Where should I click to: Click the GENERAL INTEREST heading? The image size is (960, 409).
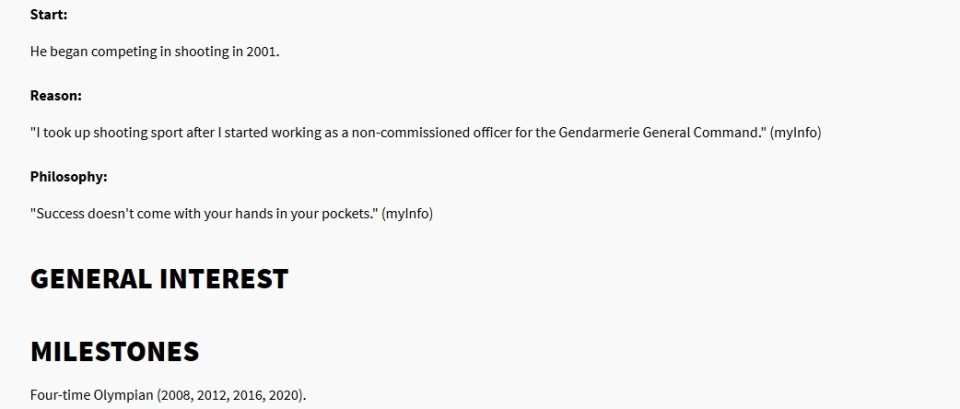pyautogui.click(x=159, y=279)
